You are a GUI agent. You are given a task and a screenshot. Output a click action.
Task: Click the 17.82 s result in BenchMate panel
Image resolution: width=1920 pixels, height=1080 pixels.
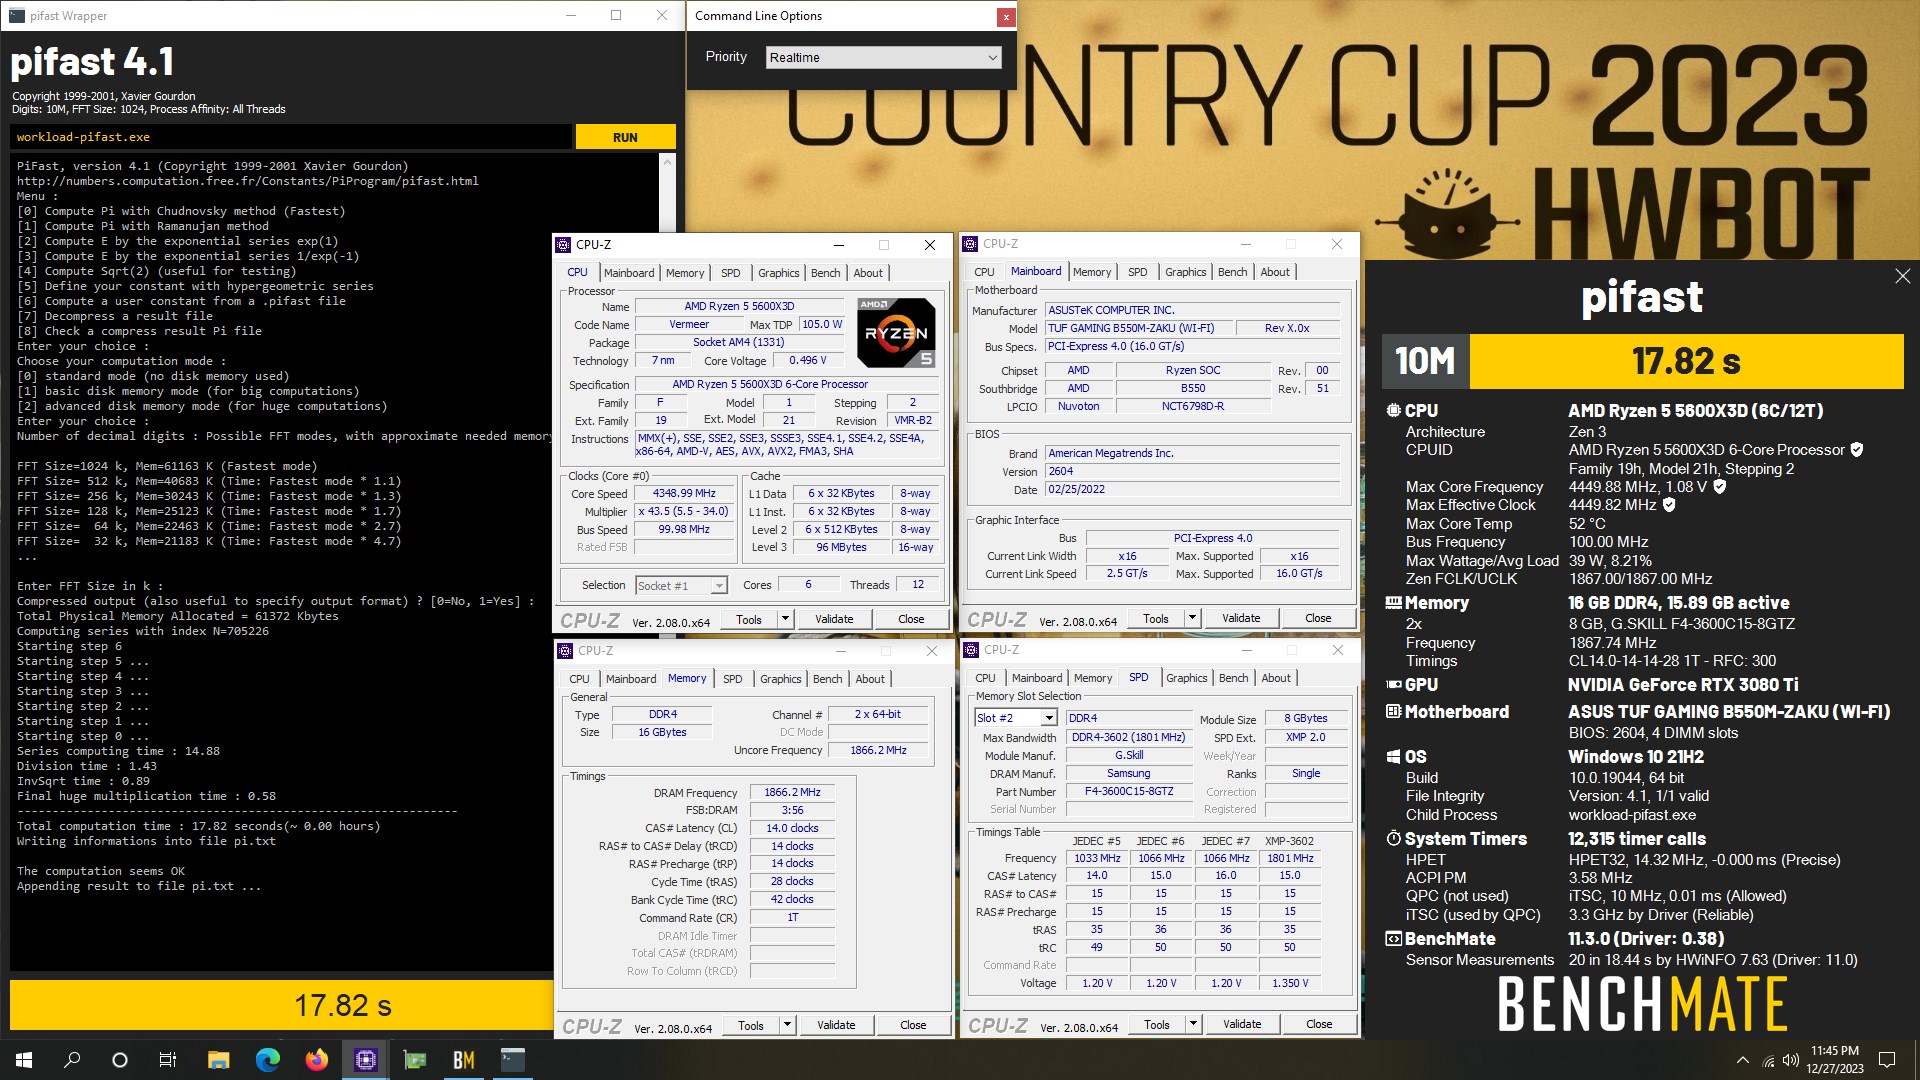tap(1686, 361)
